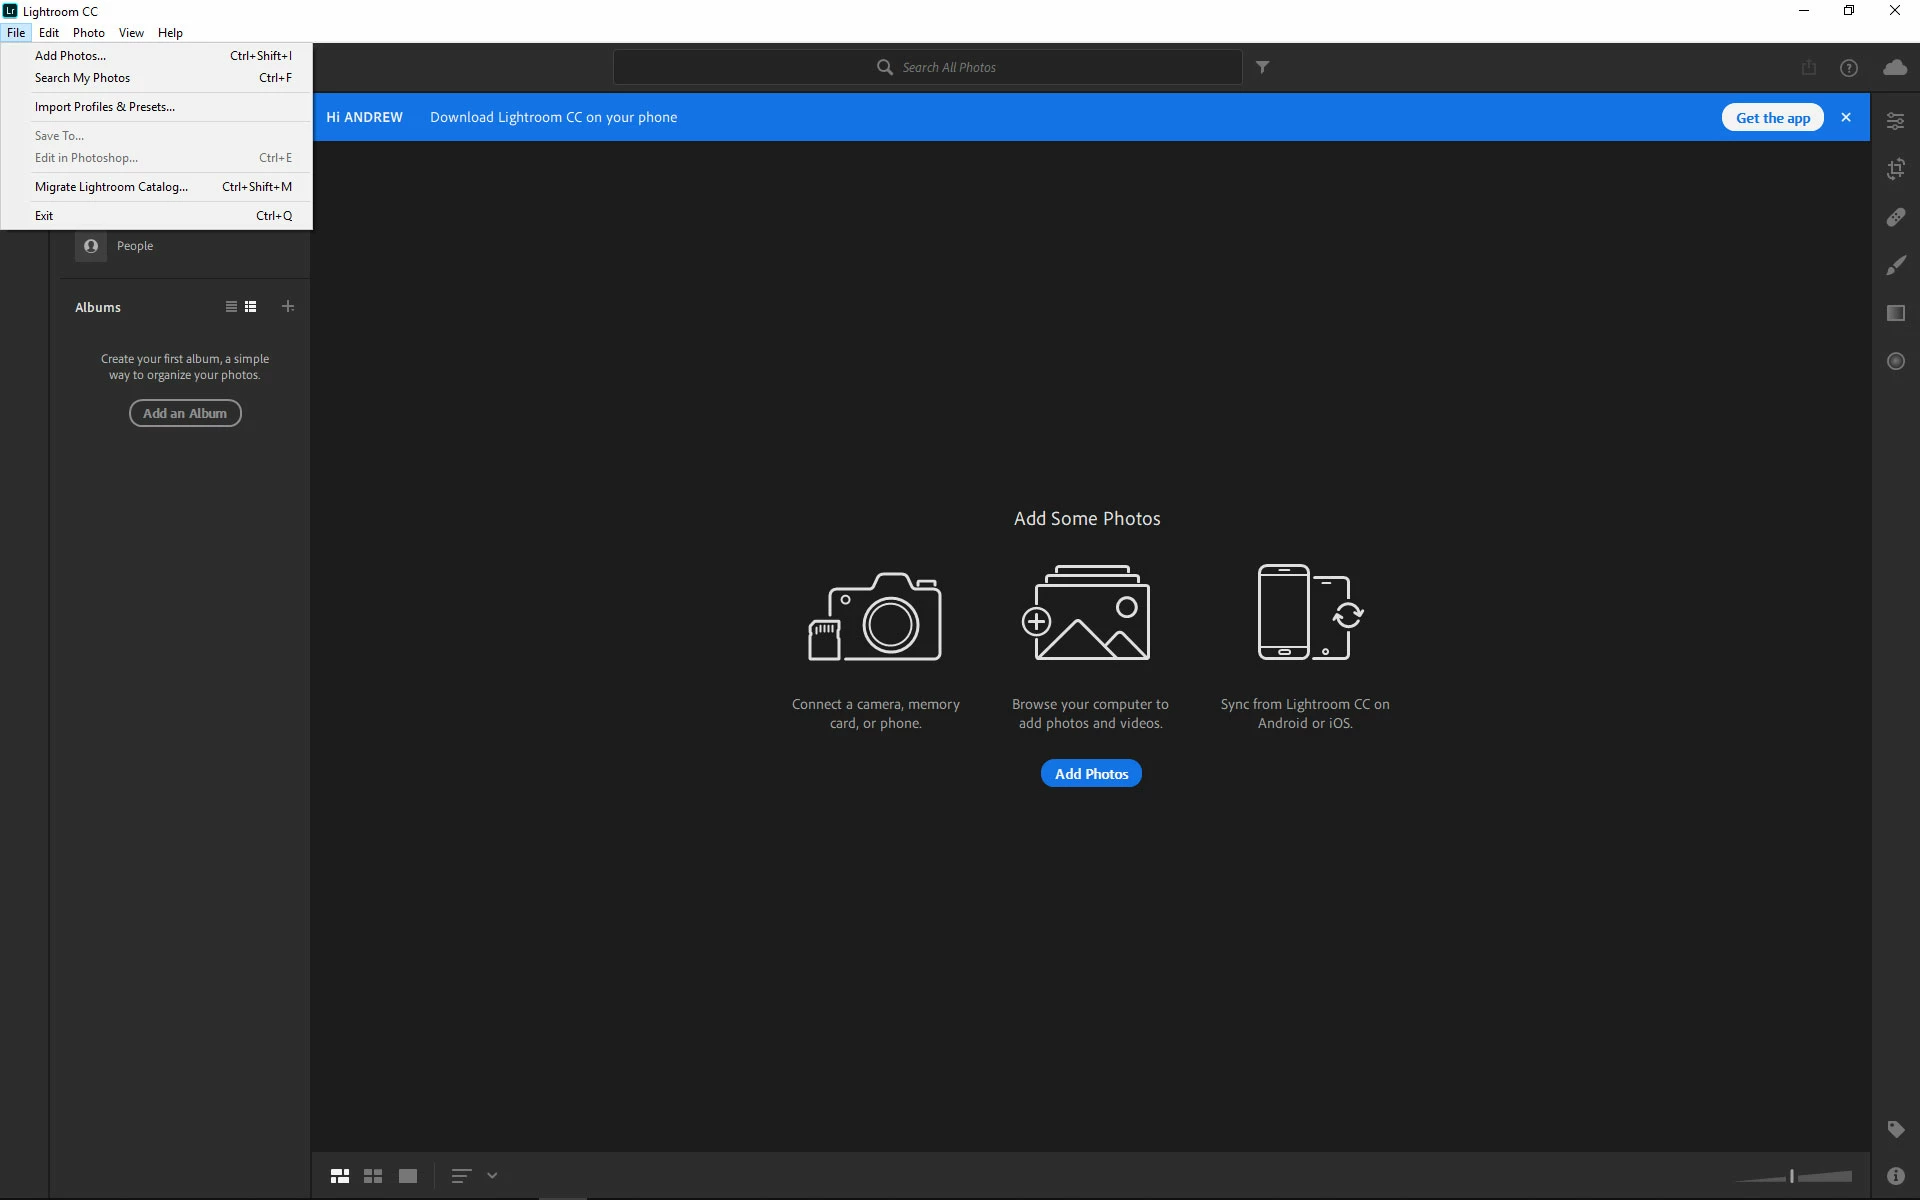Screen dimensions: 1920x1200
Task: Open the search filter funnel
Action: click(x=1263, y=67)
